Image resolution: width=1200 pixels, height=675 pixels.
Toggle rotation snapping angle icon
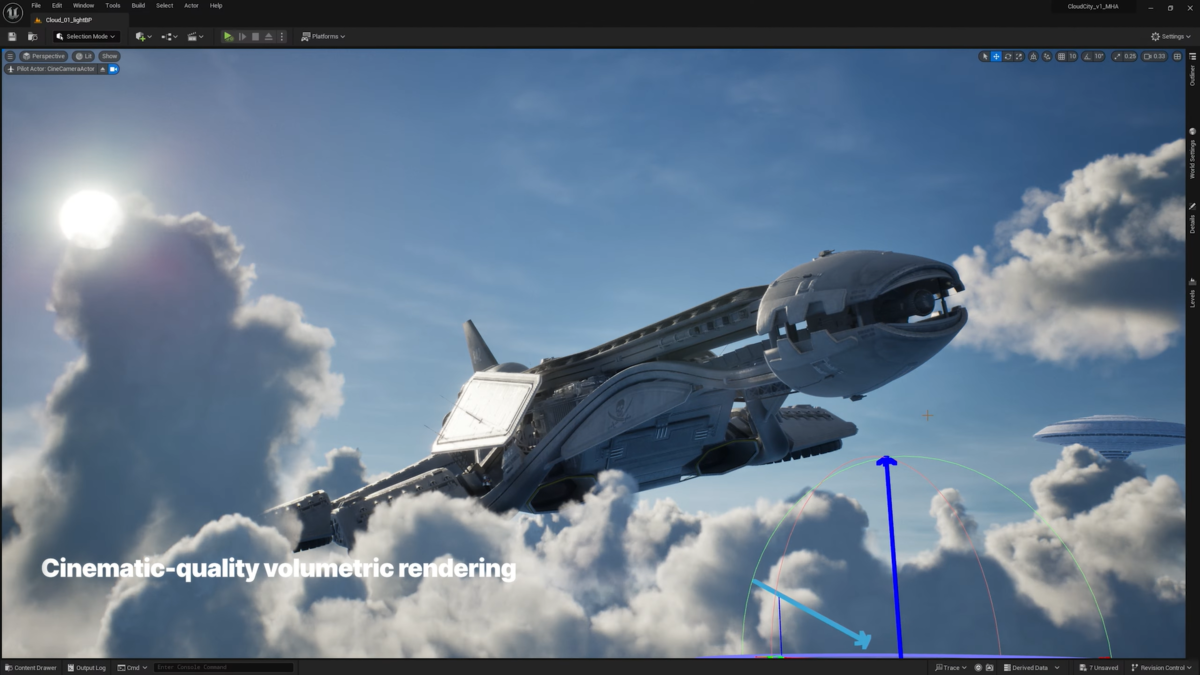tap(1087, 56)
